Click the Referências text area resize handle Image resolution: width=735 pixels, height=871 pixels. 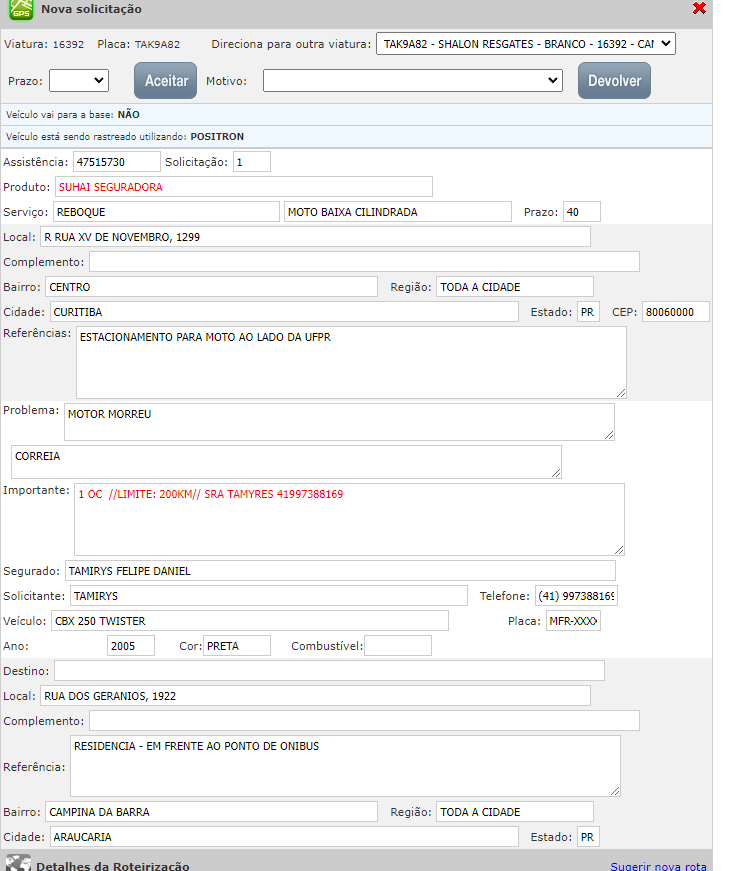click(x=621, y=393)
